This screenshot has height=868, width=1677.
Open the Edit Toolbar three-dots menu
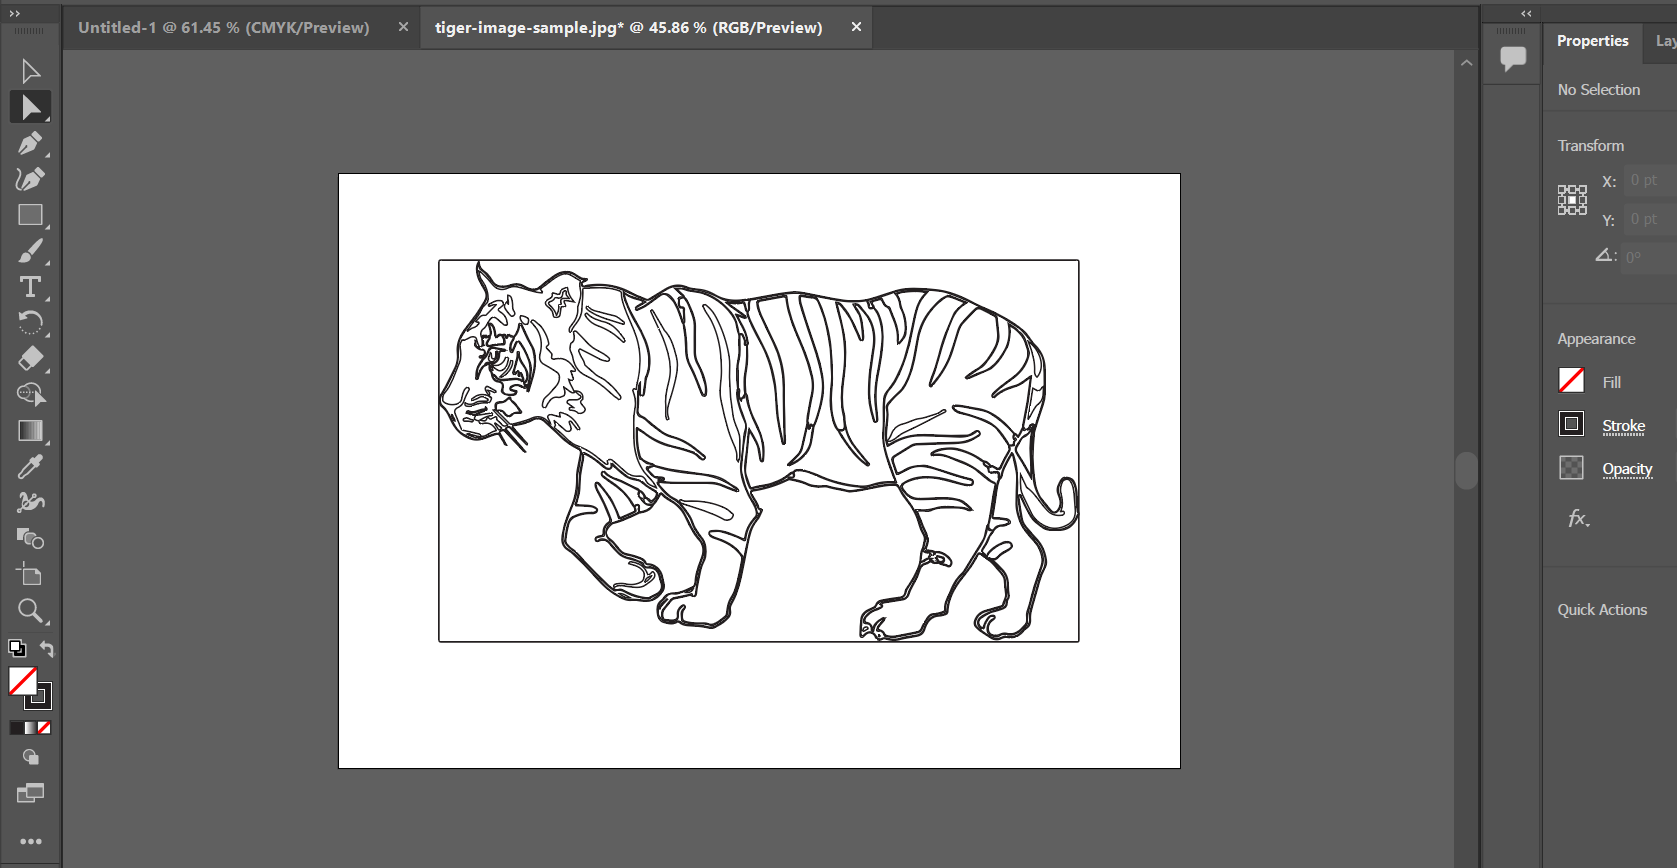click(30, 841)
